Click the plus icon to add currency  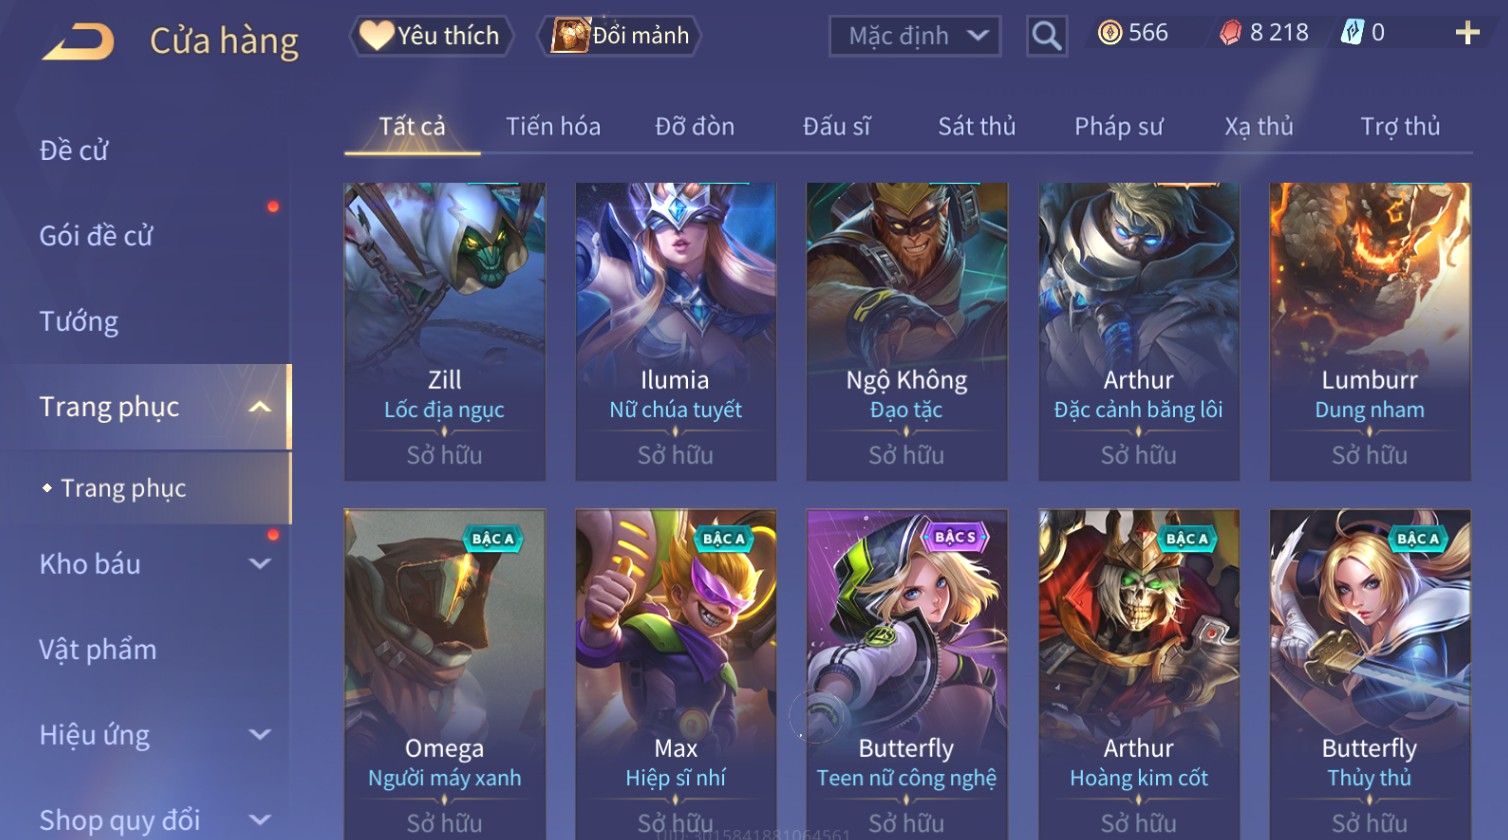click(1467, 34)
